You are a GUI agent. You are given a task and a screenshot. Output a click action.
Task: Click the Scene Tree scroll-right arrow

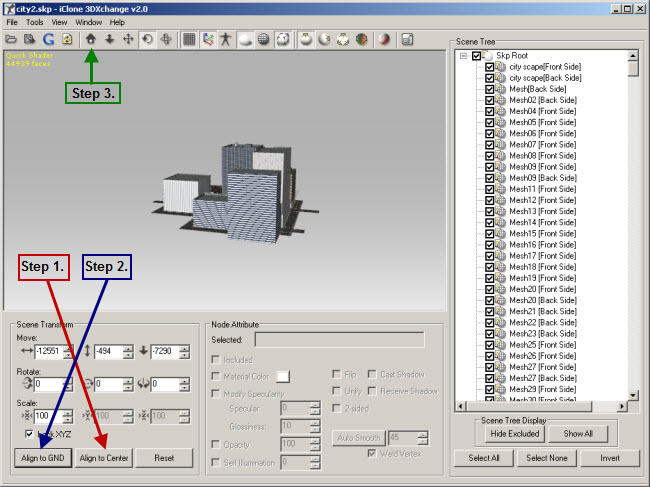621,407
